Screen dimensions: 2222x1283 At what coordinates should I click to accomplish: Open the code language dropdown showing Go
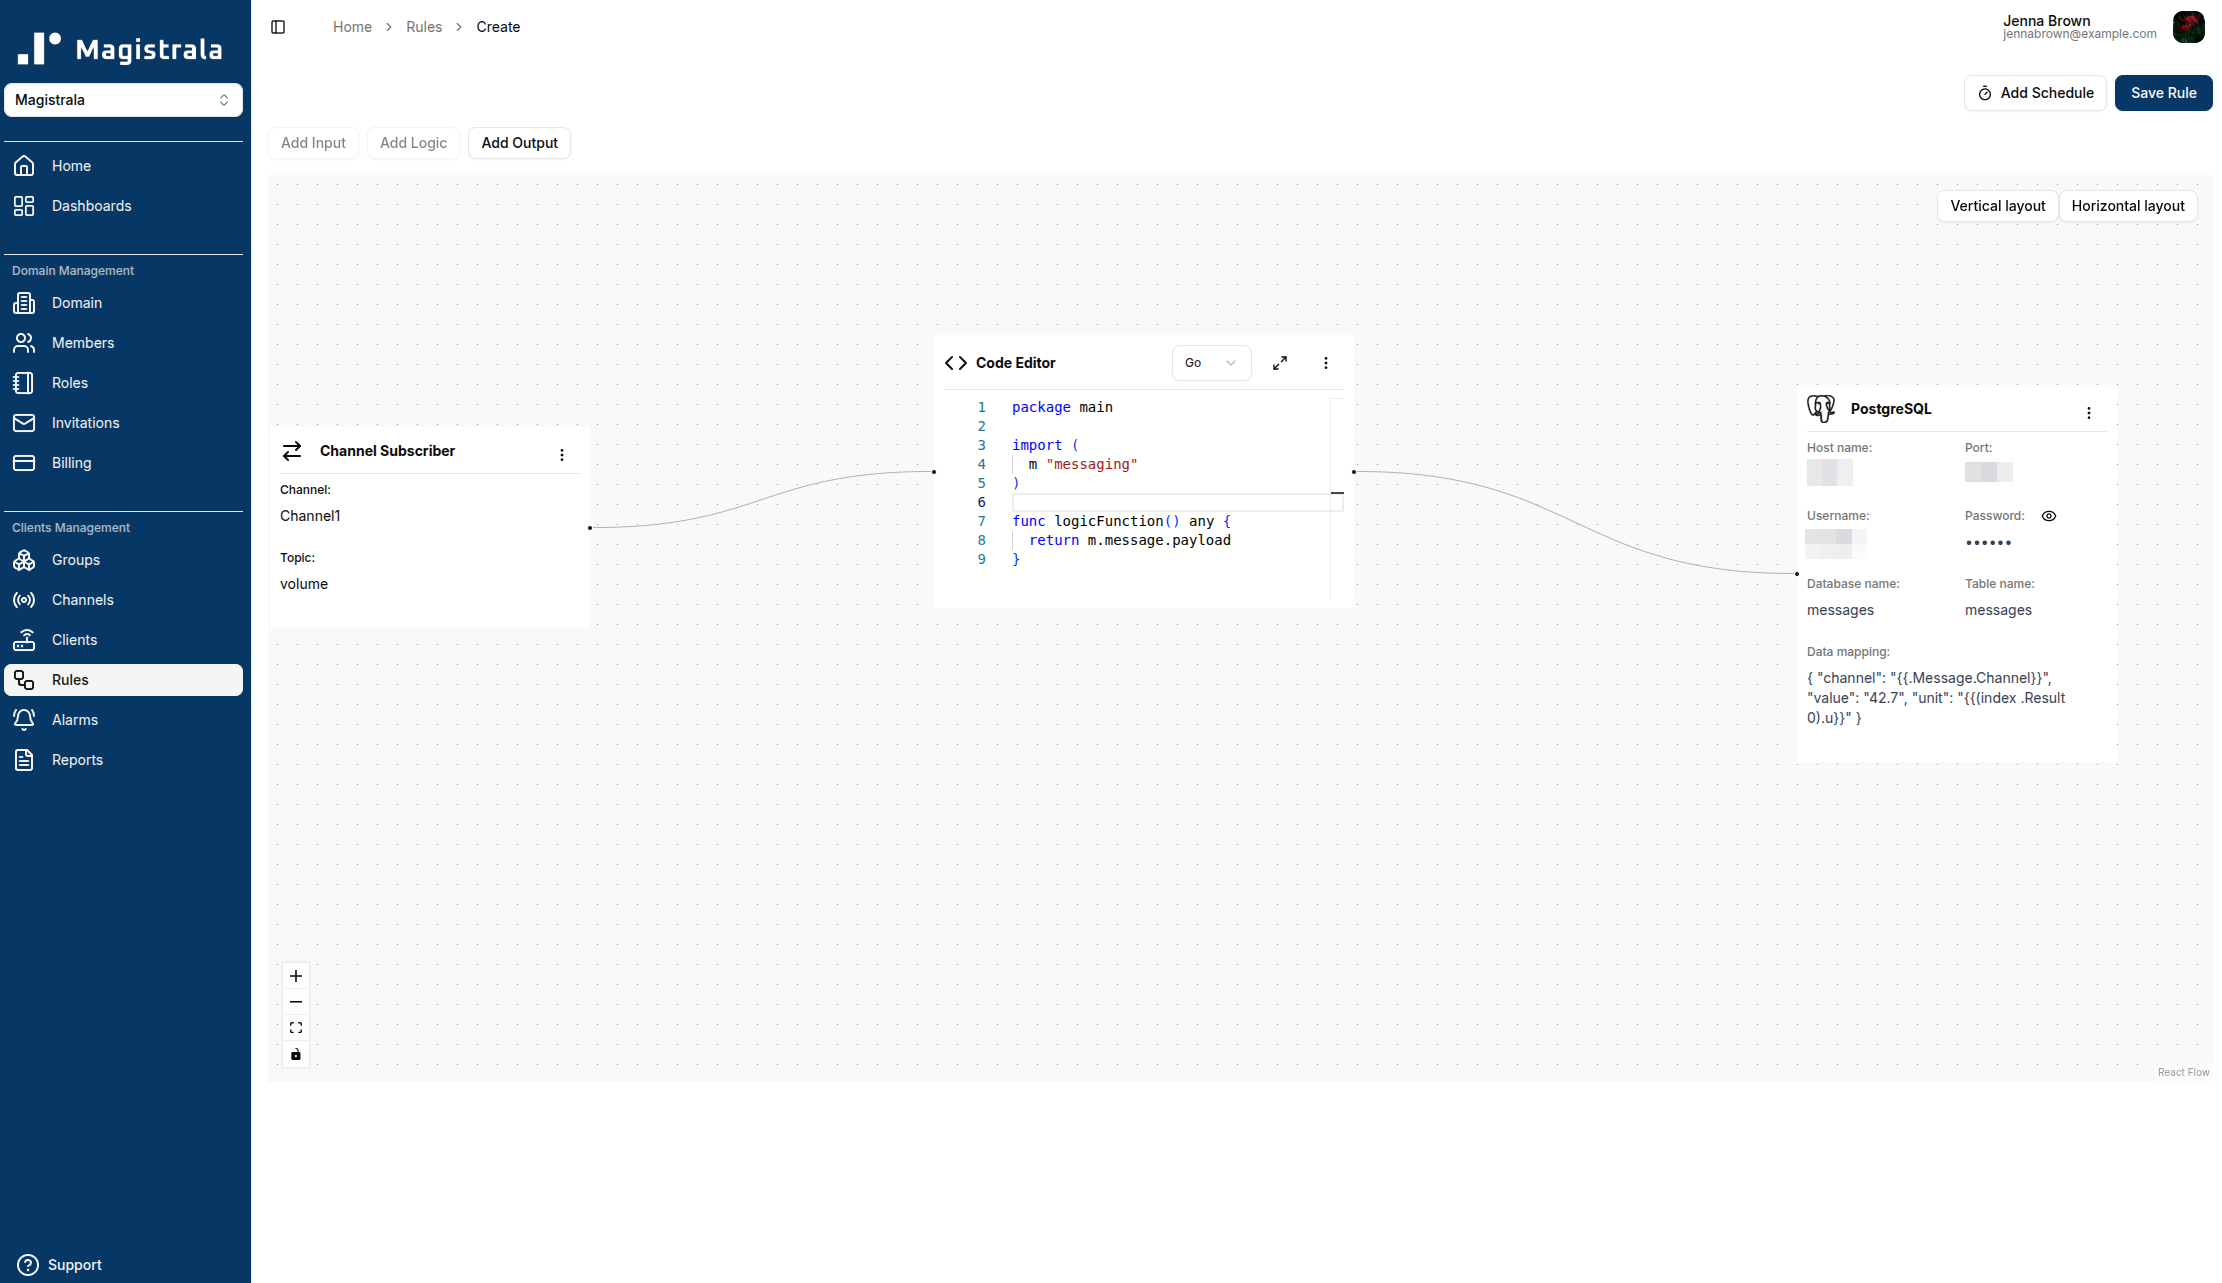[x=1211, y=362]
